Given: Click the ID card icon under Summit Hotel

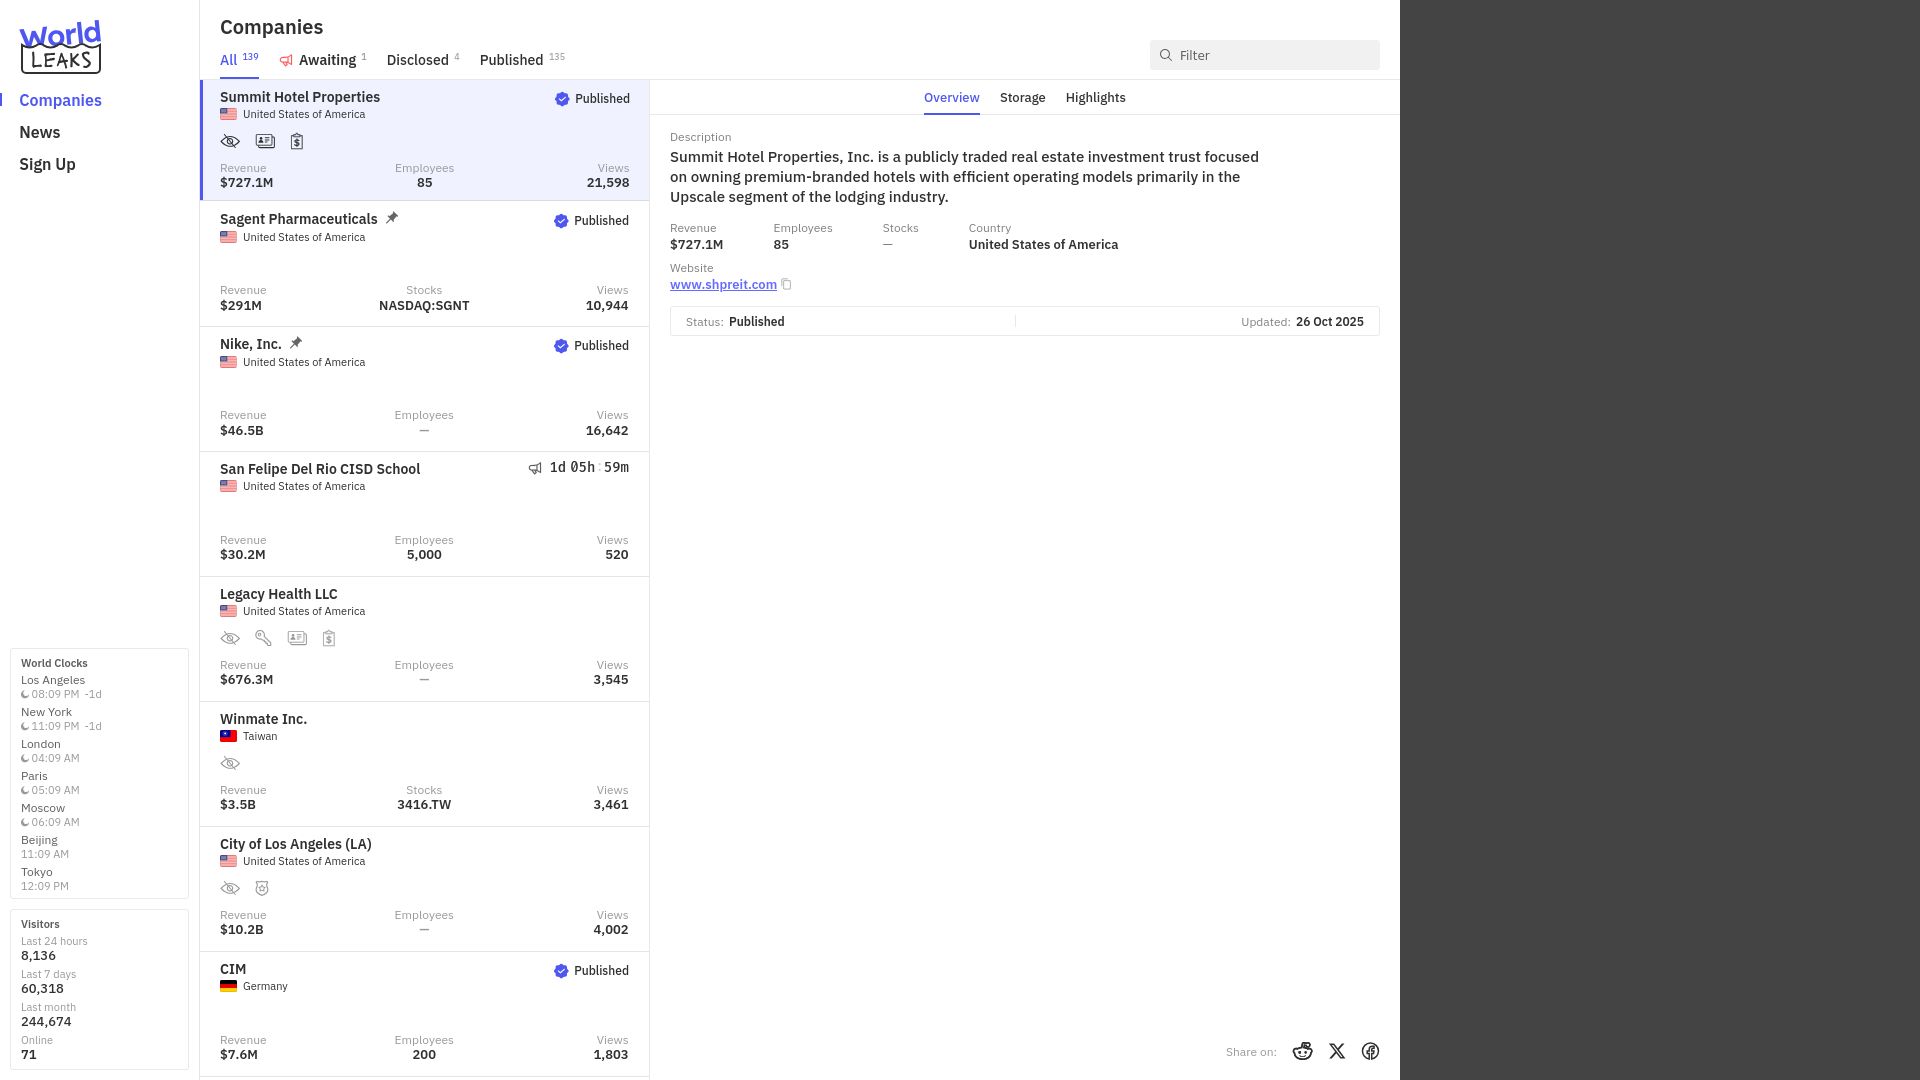Looking at the screenshot, I should pyautogui.click(x=265, y=141).
